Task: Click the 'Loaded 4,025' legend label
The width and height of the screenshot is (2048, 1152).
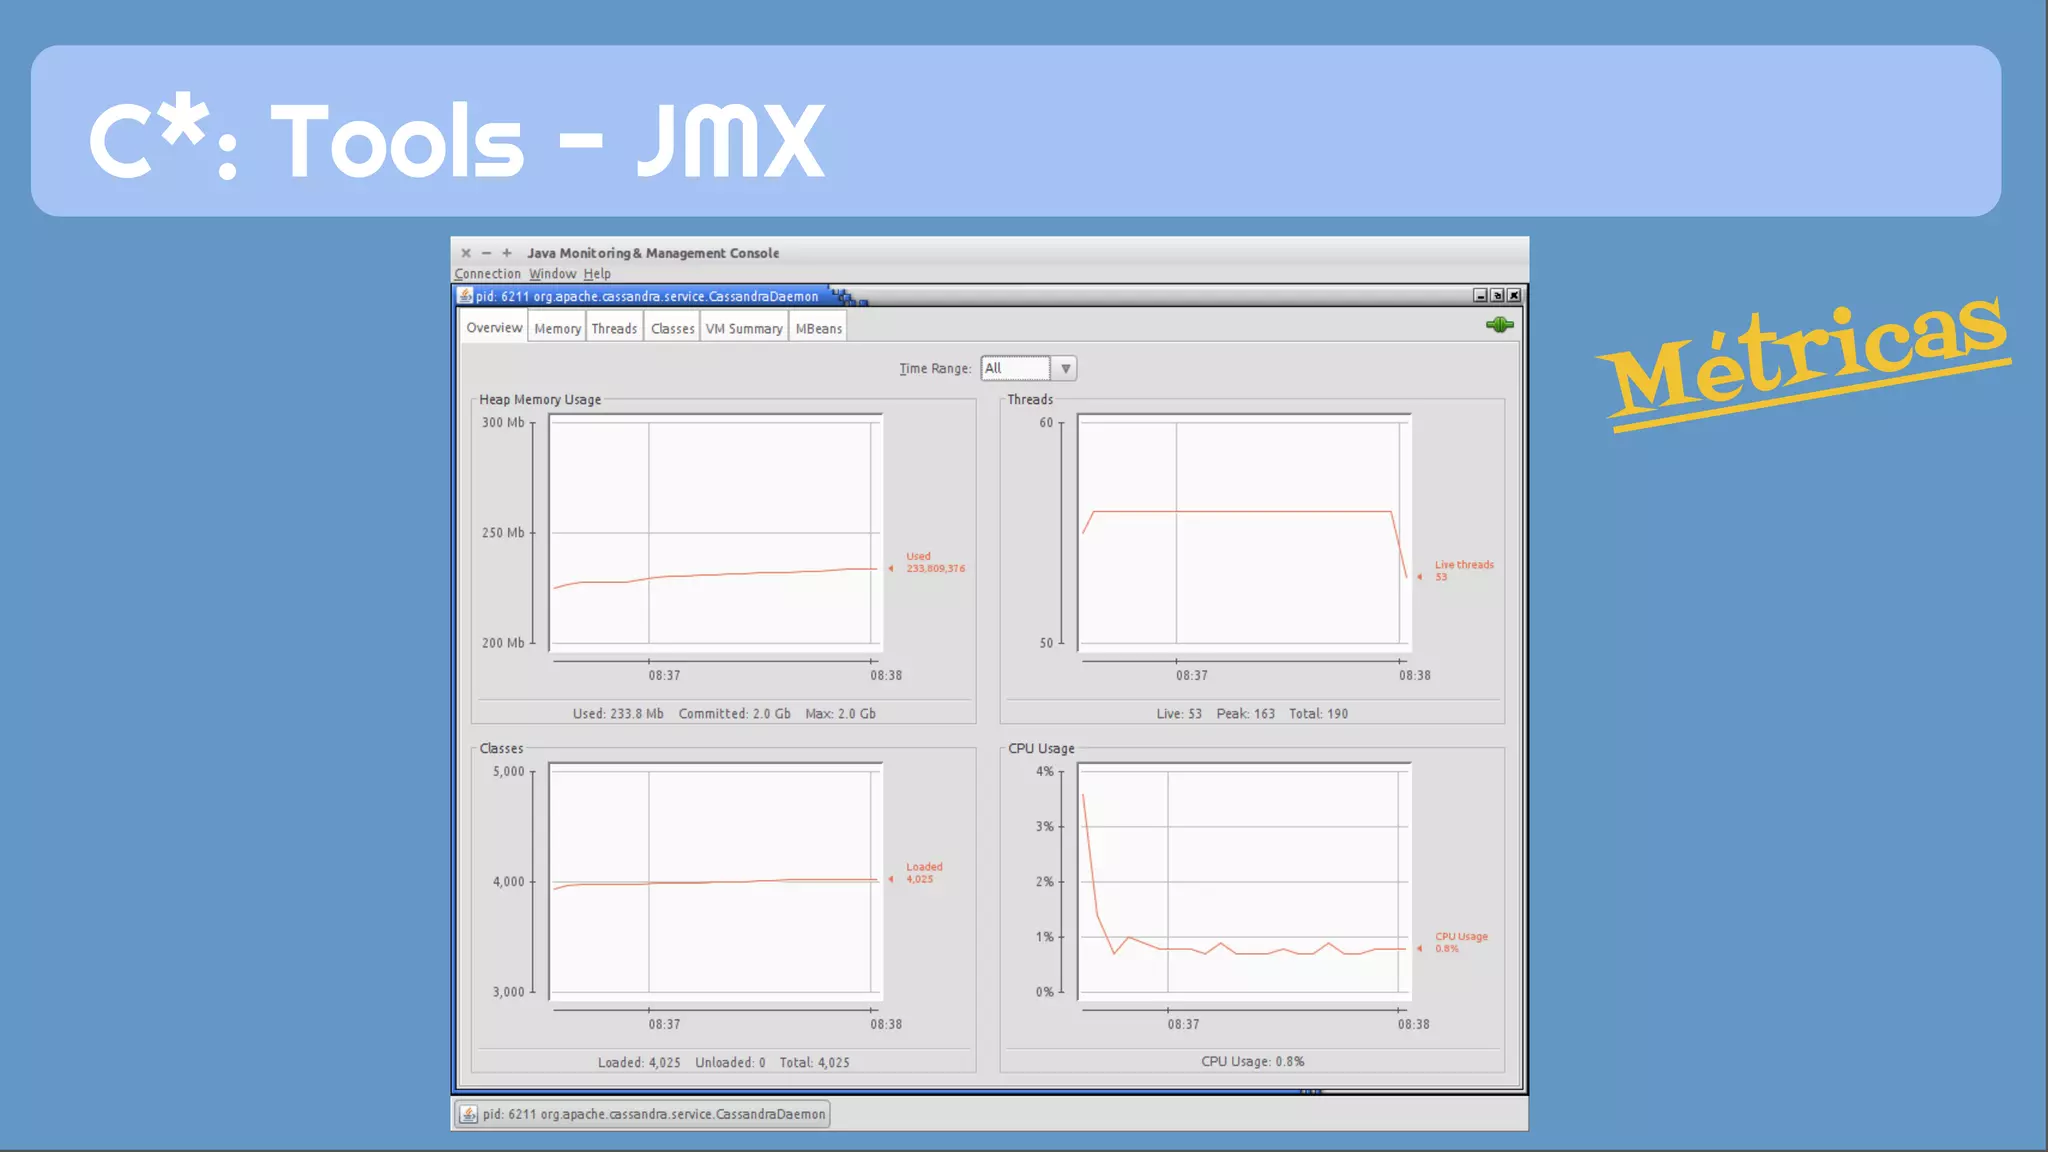Action: tap(924, 873)
